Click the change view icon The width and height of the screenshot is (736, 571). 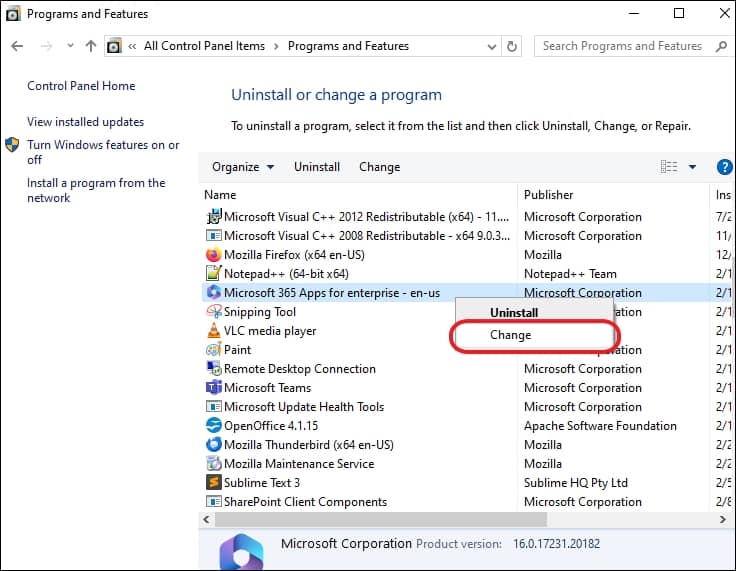[669, 167]
